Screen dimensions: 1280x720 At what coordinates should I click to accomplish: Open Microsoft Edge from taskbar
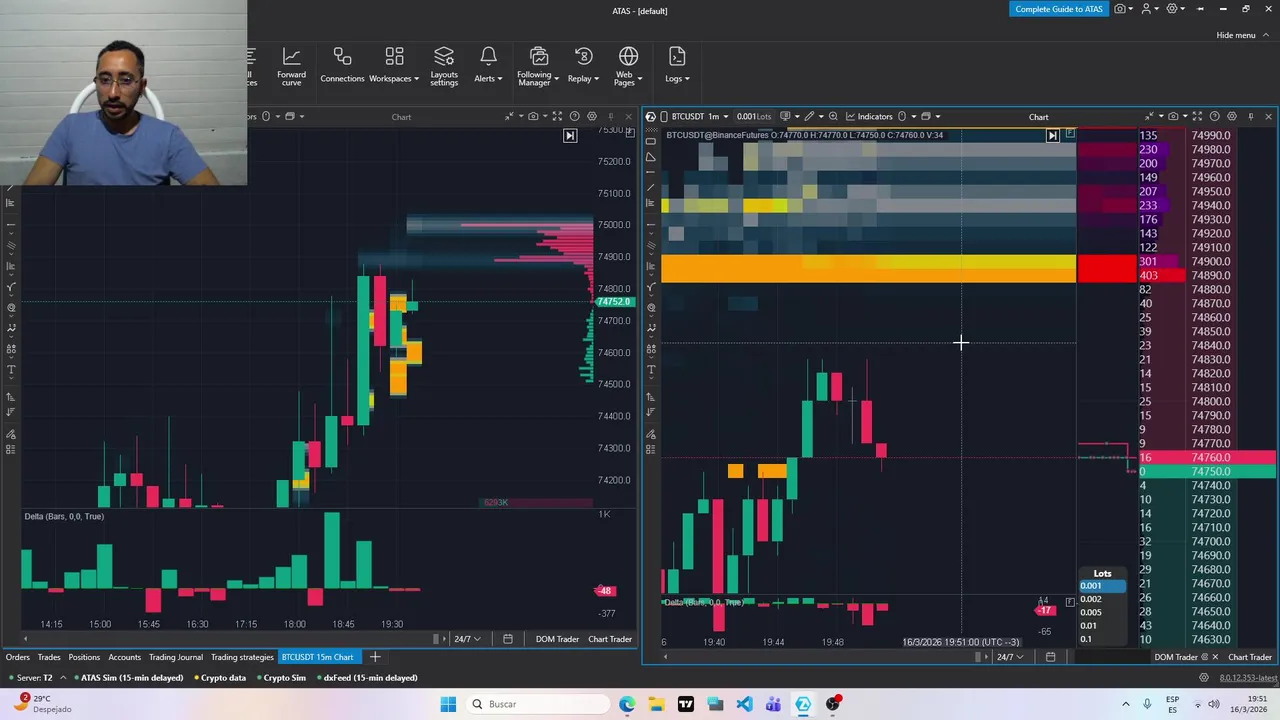pos(627,704)
